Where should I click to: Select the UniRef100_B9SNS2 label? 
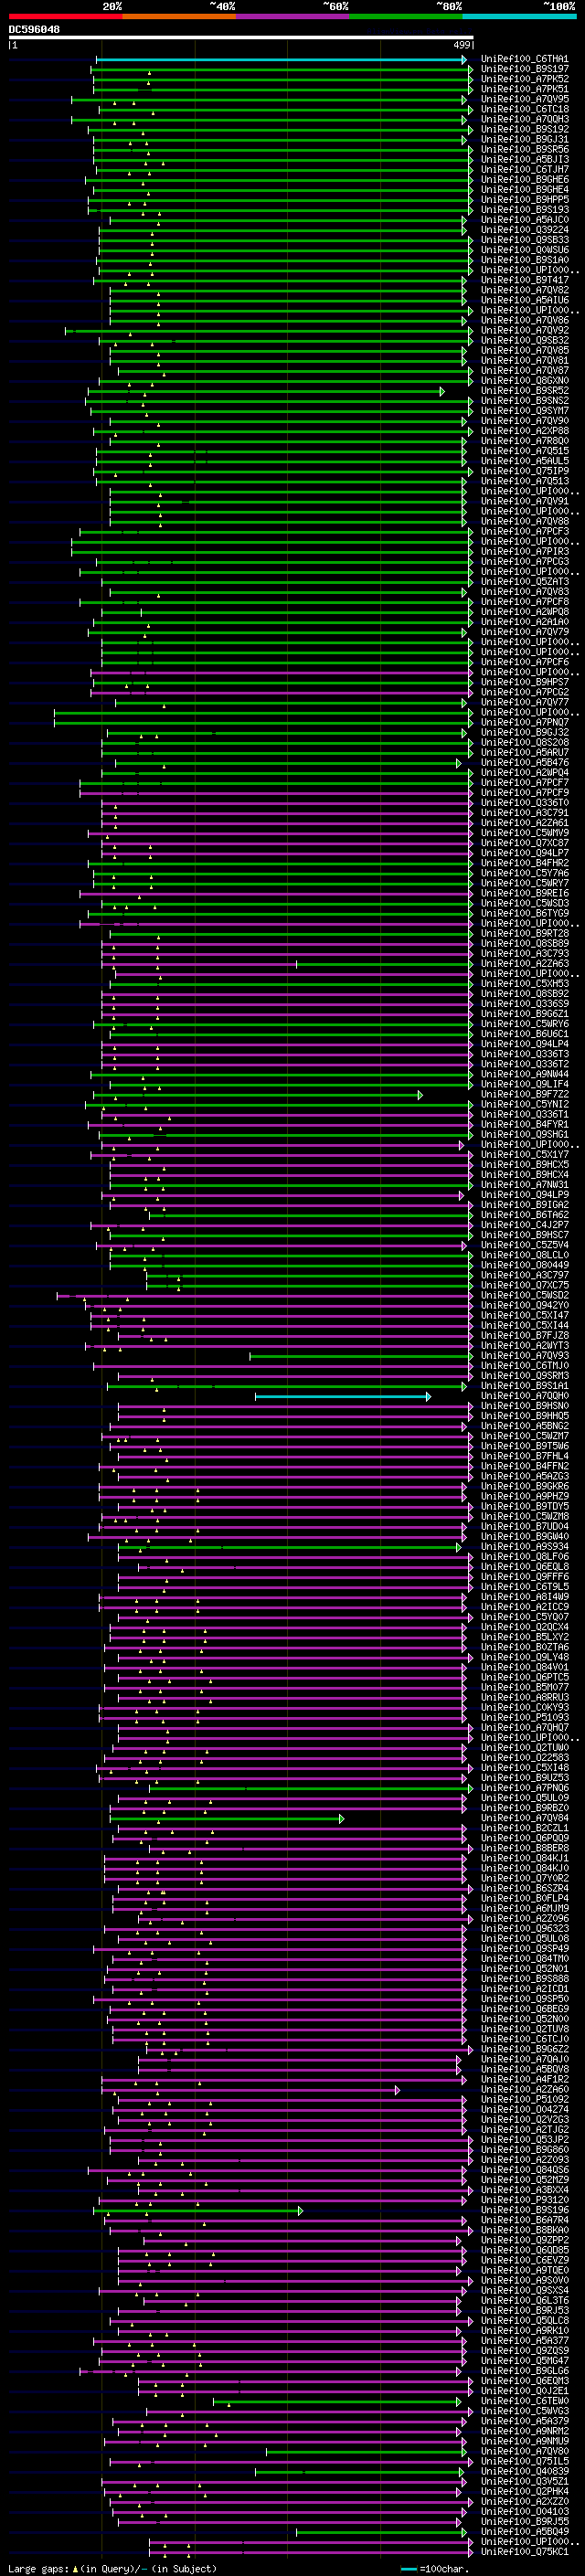(524, 400)
